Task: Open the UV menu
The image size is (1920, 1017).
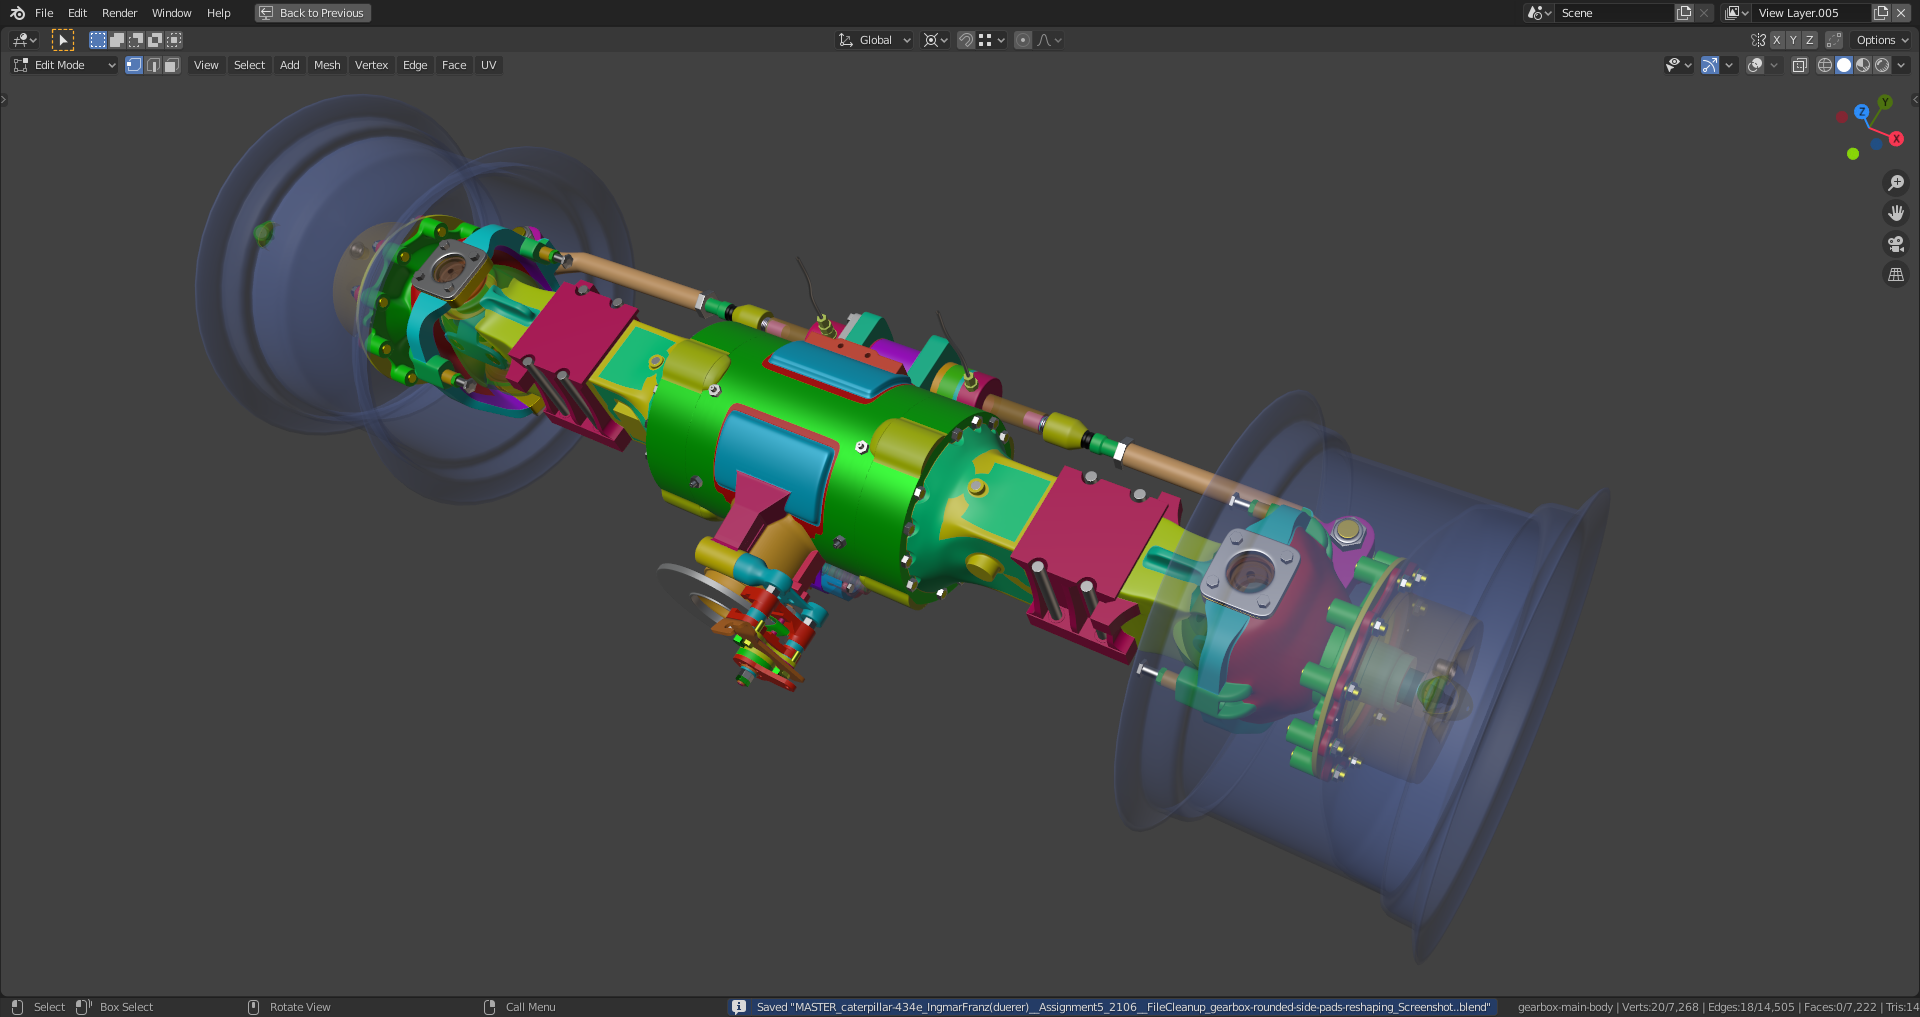Action: click(488, 65)
